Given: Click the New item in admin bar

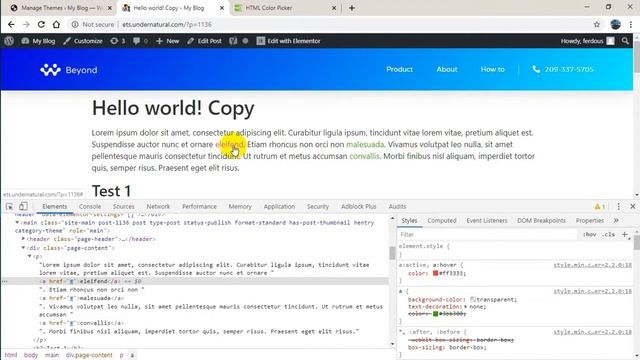Looking at the screenshot, I should pos(167,41).
